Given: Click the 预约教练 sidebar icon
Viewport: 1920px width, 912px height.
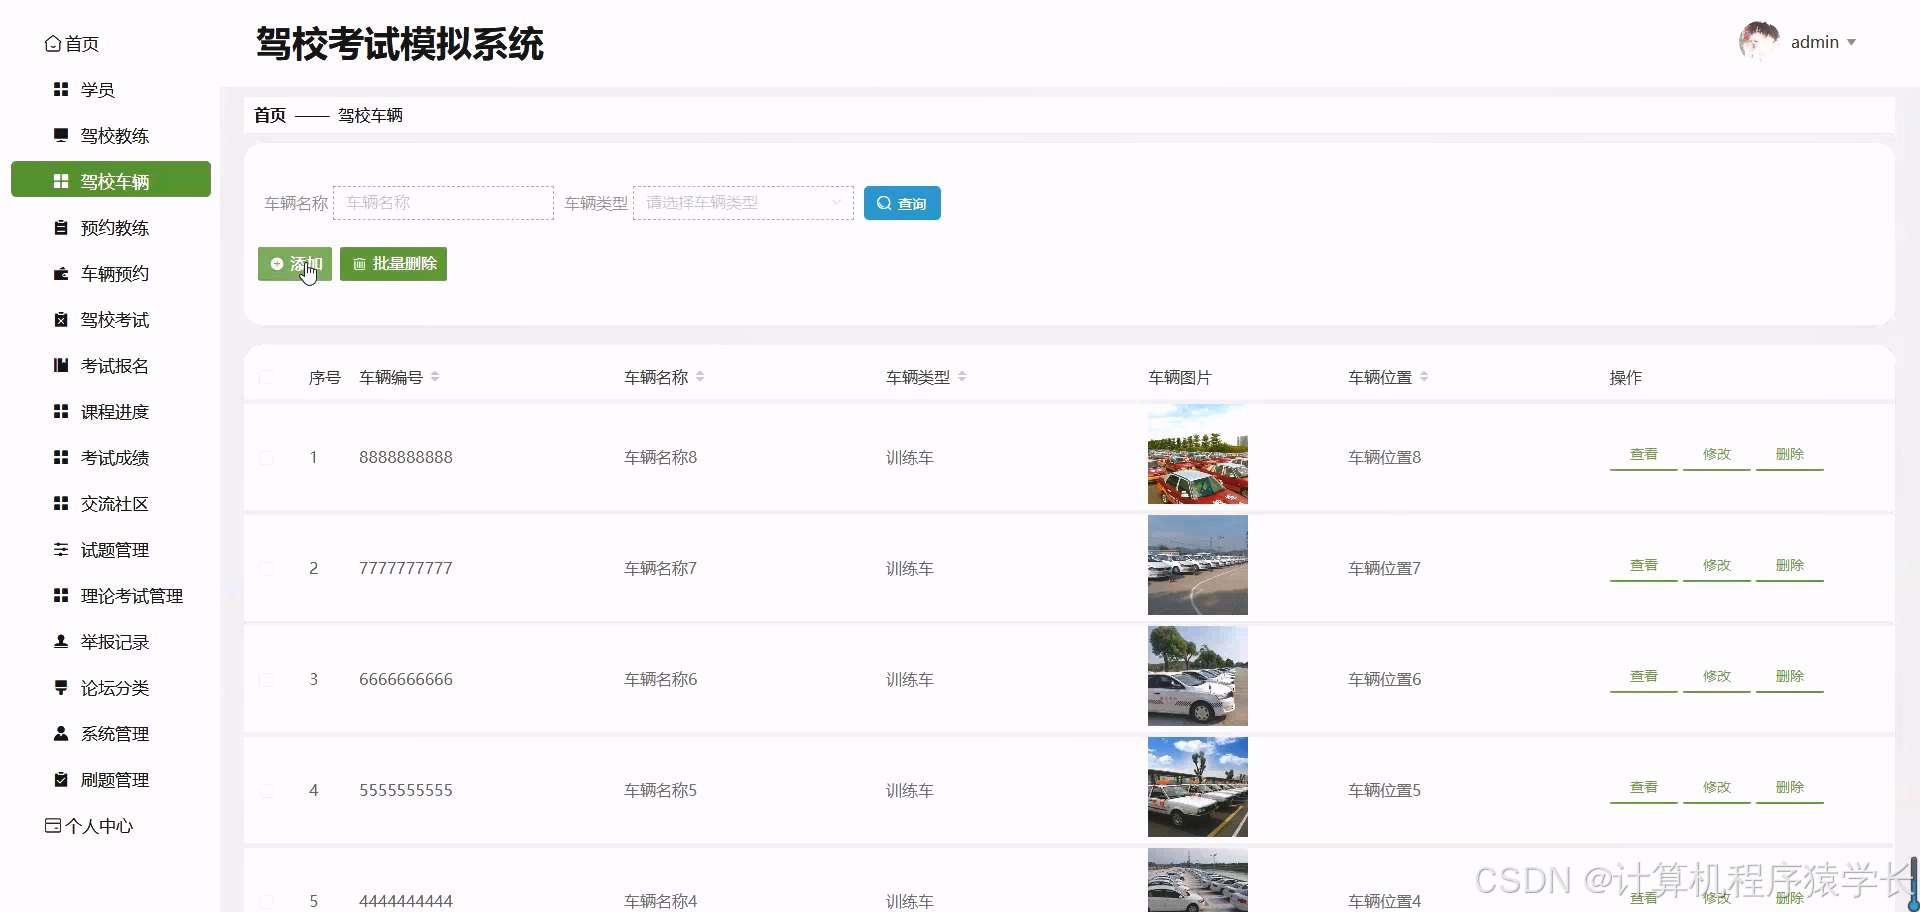Looking at the screenshot, I should (60, 227).
